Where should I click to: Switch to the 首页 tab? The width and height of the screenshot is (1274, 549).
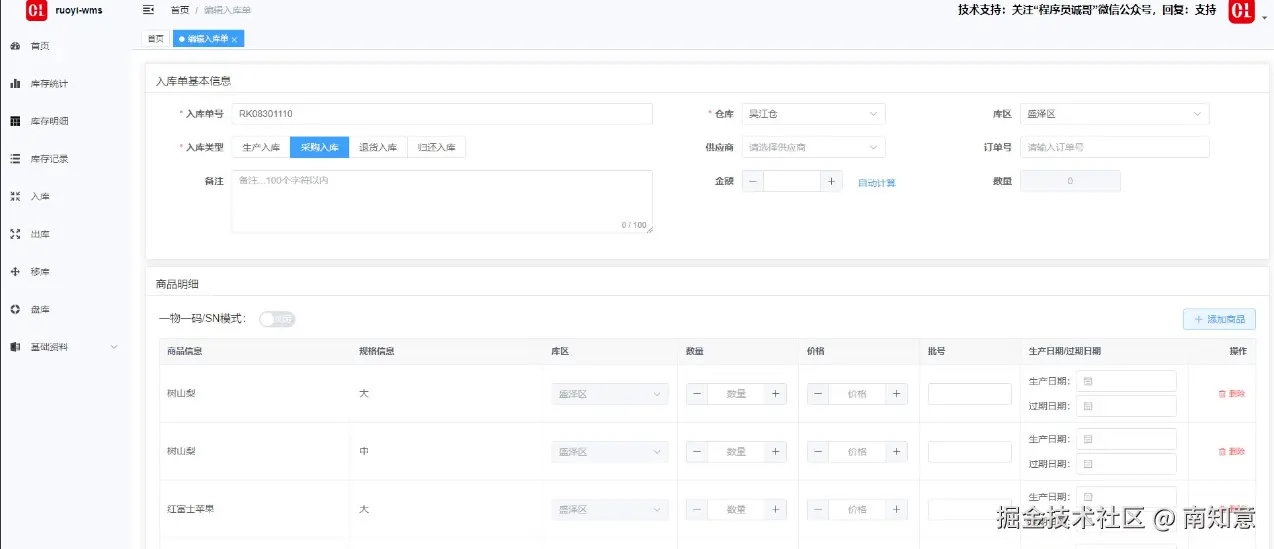pos(155,39)
